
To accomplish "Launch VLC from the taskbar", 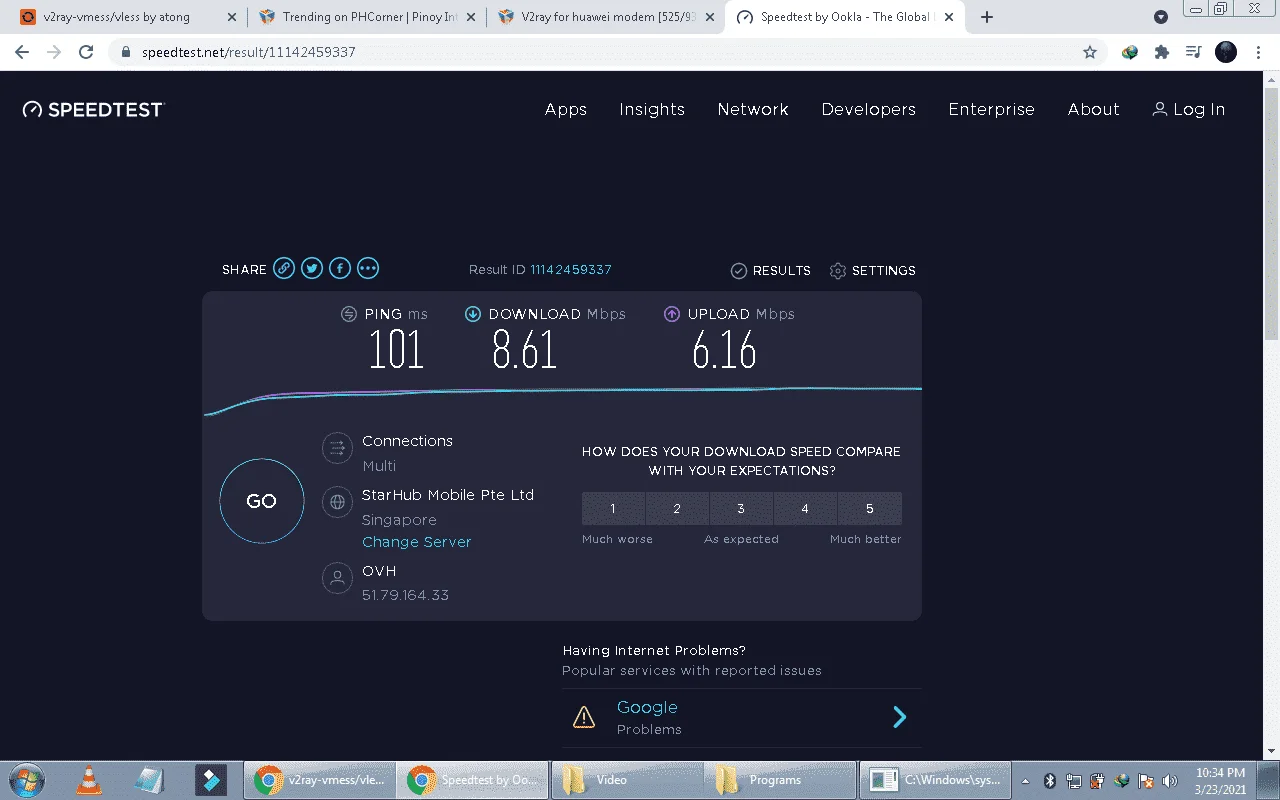I will 89,780.
